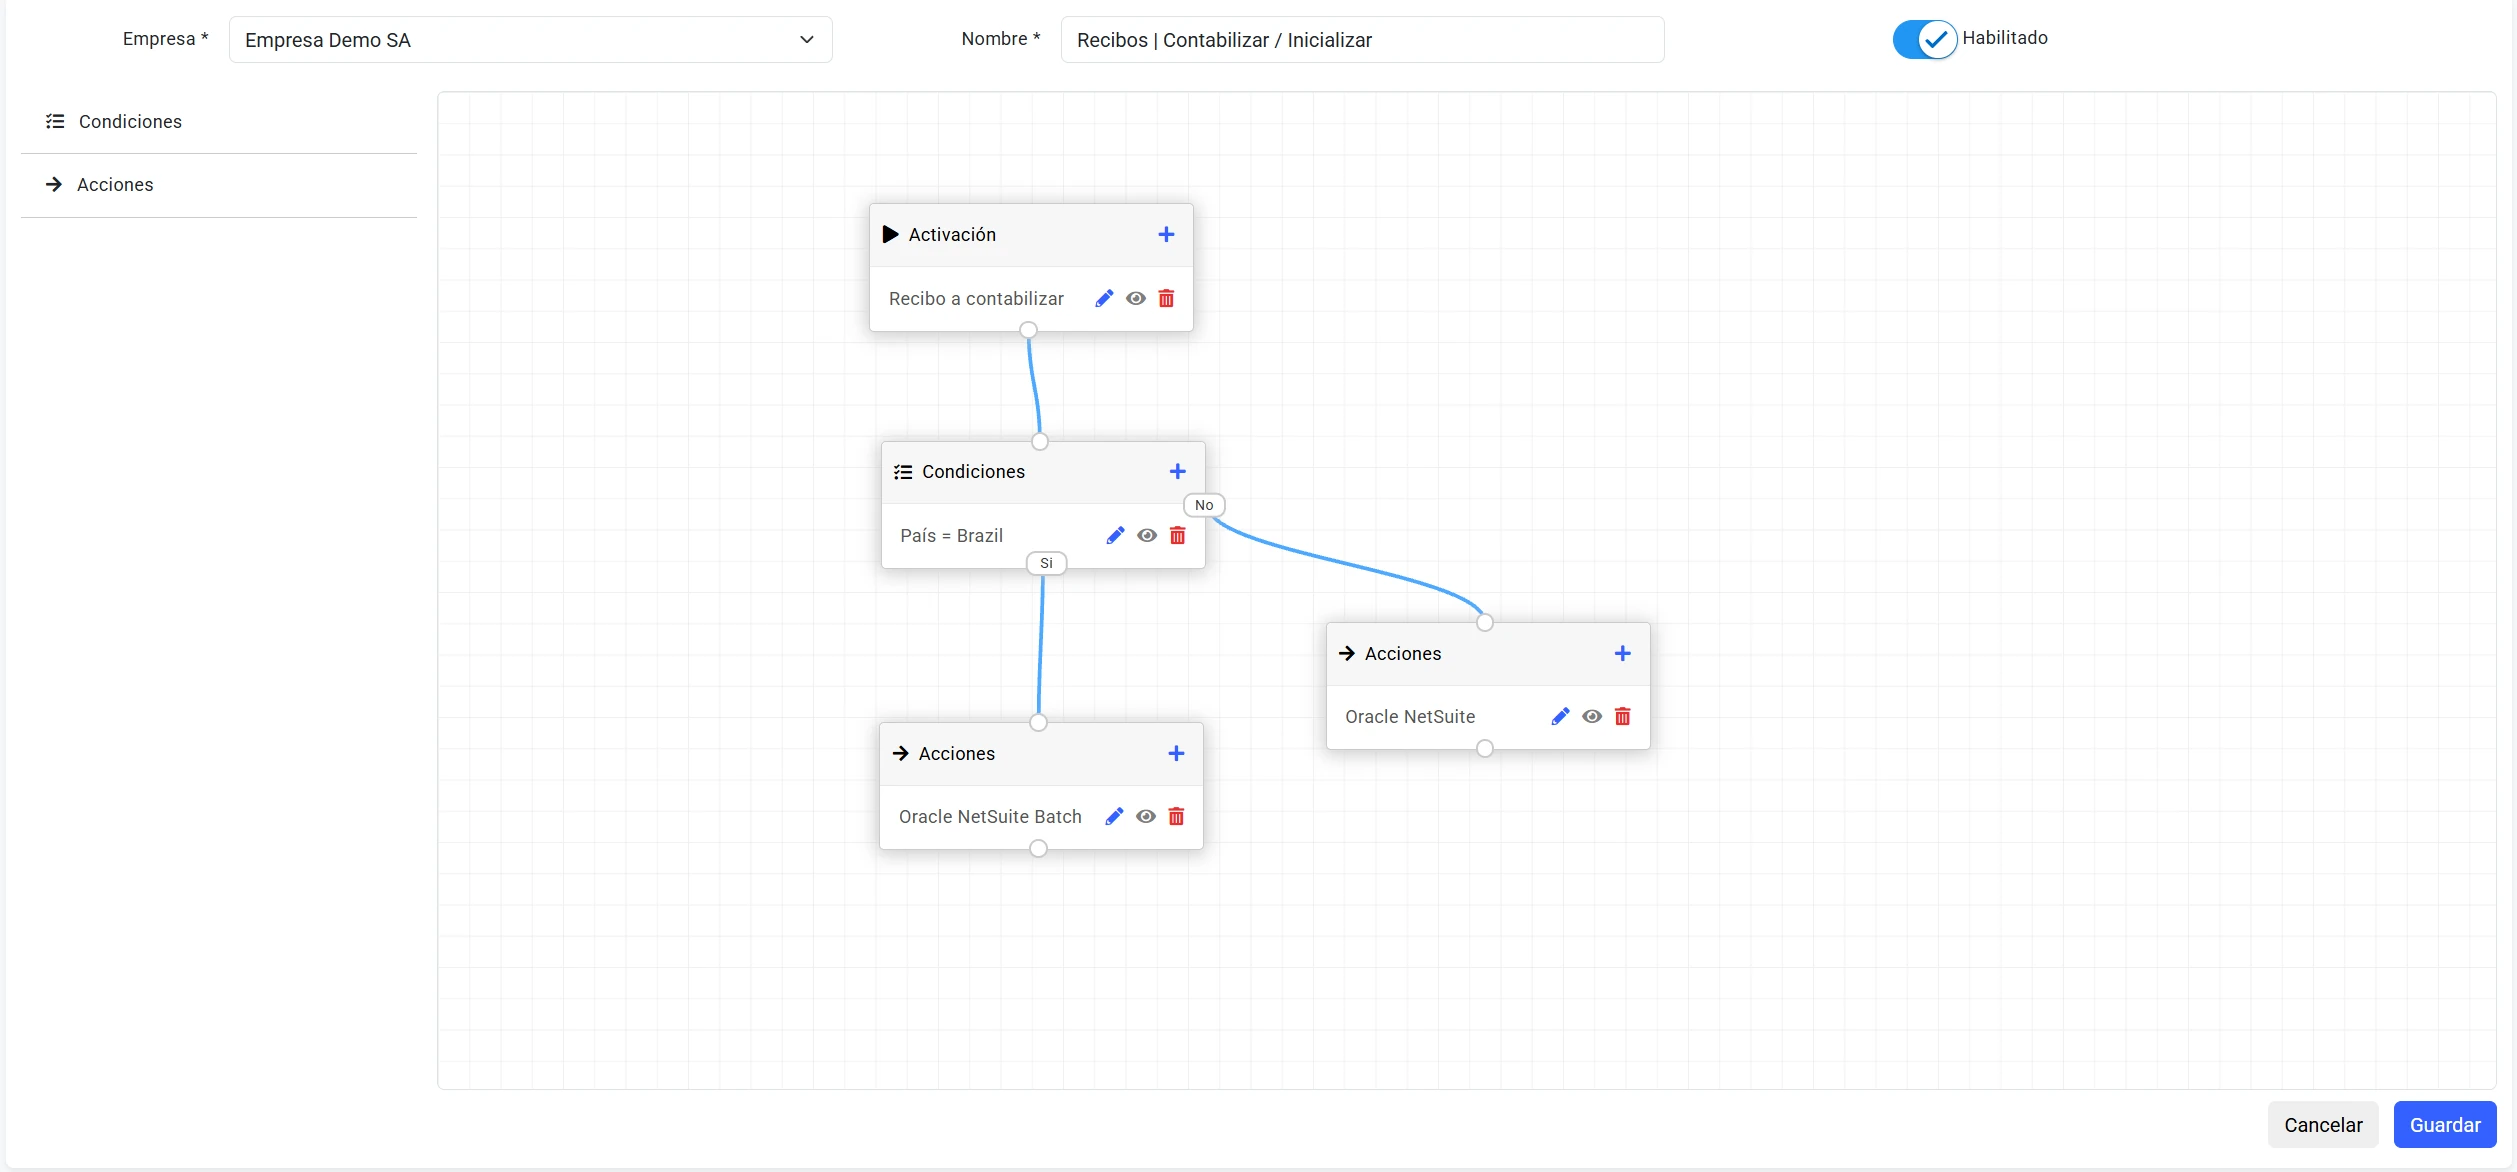Image resolution: width=2517 pixels, height=1172 pixels.
Task: Click the Cancelar button
Action: 2322,1125
